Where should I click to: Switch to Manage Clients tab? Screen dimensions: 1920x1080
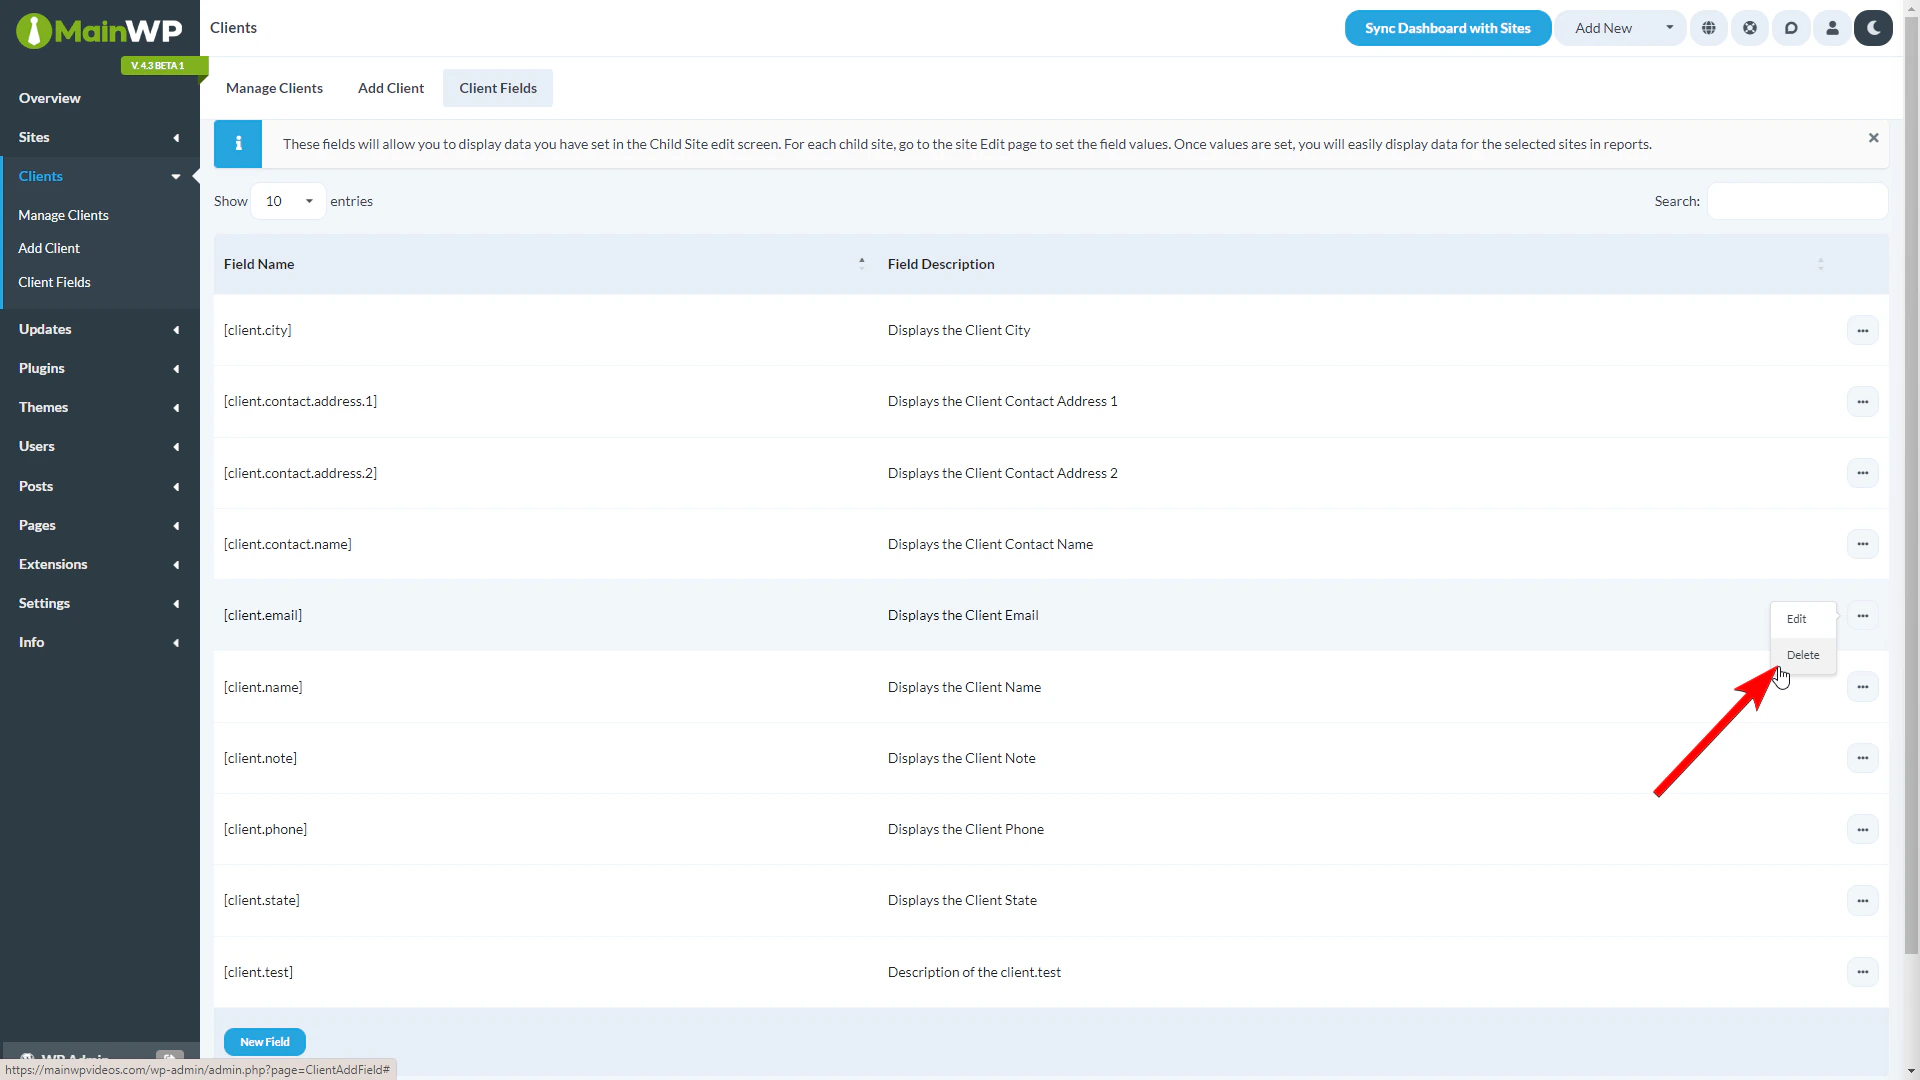tap(274, 88)
